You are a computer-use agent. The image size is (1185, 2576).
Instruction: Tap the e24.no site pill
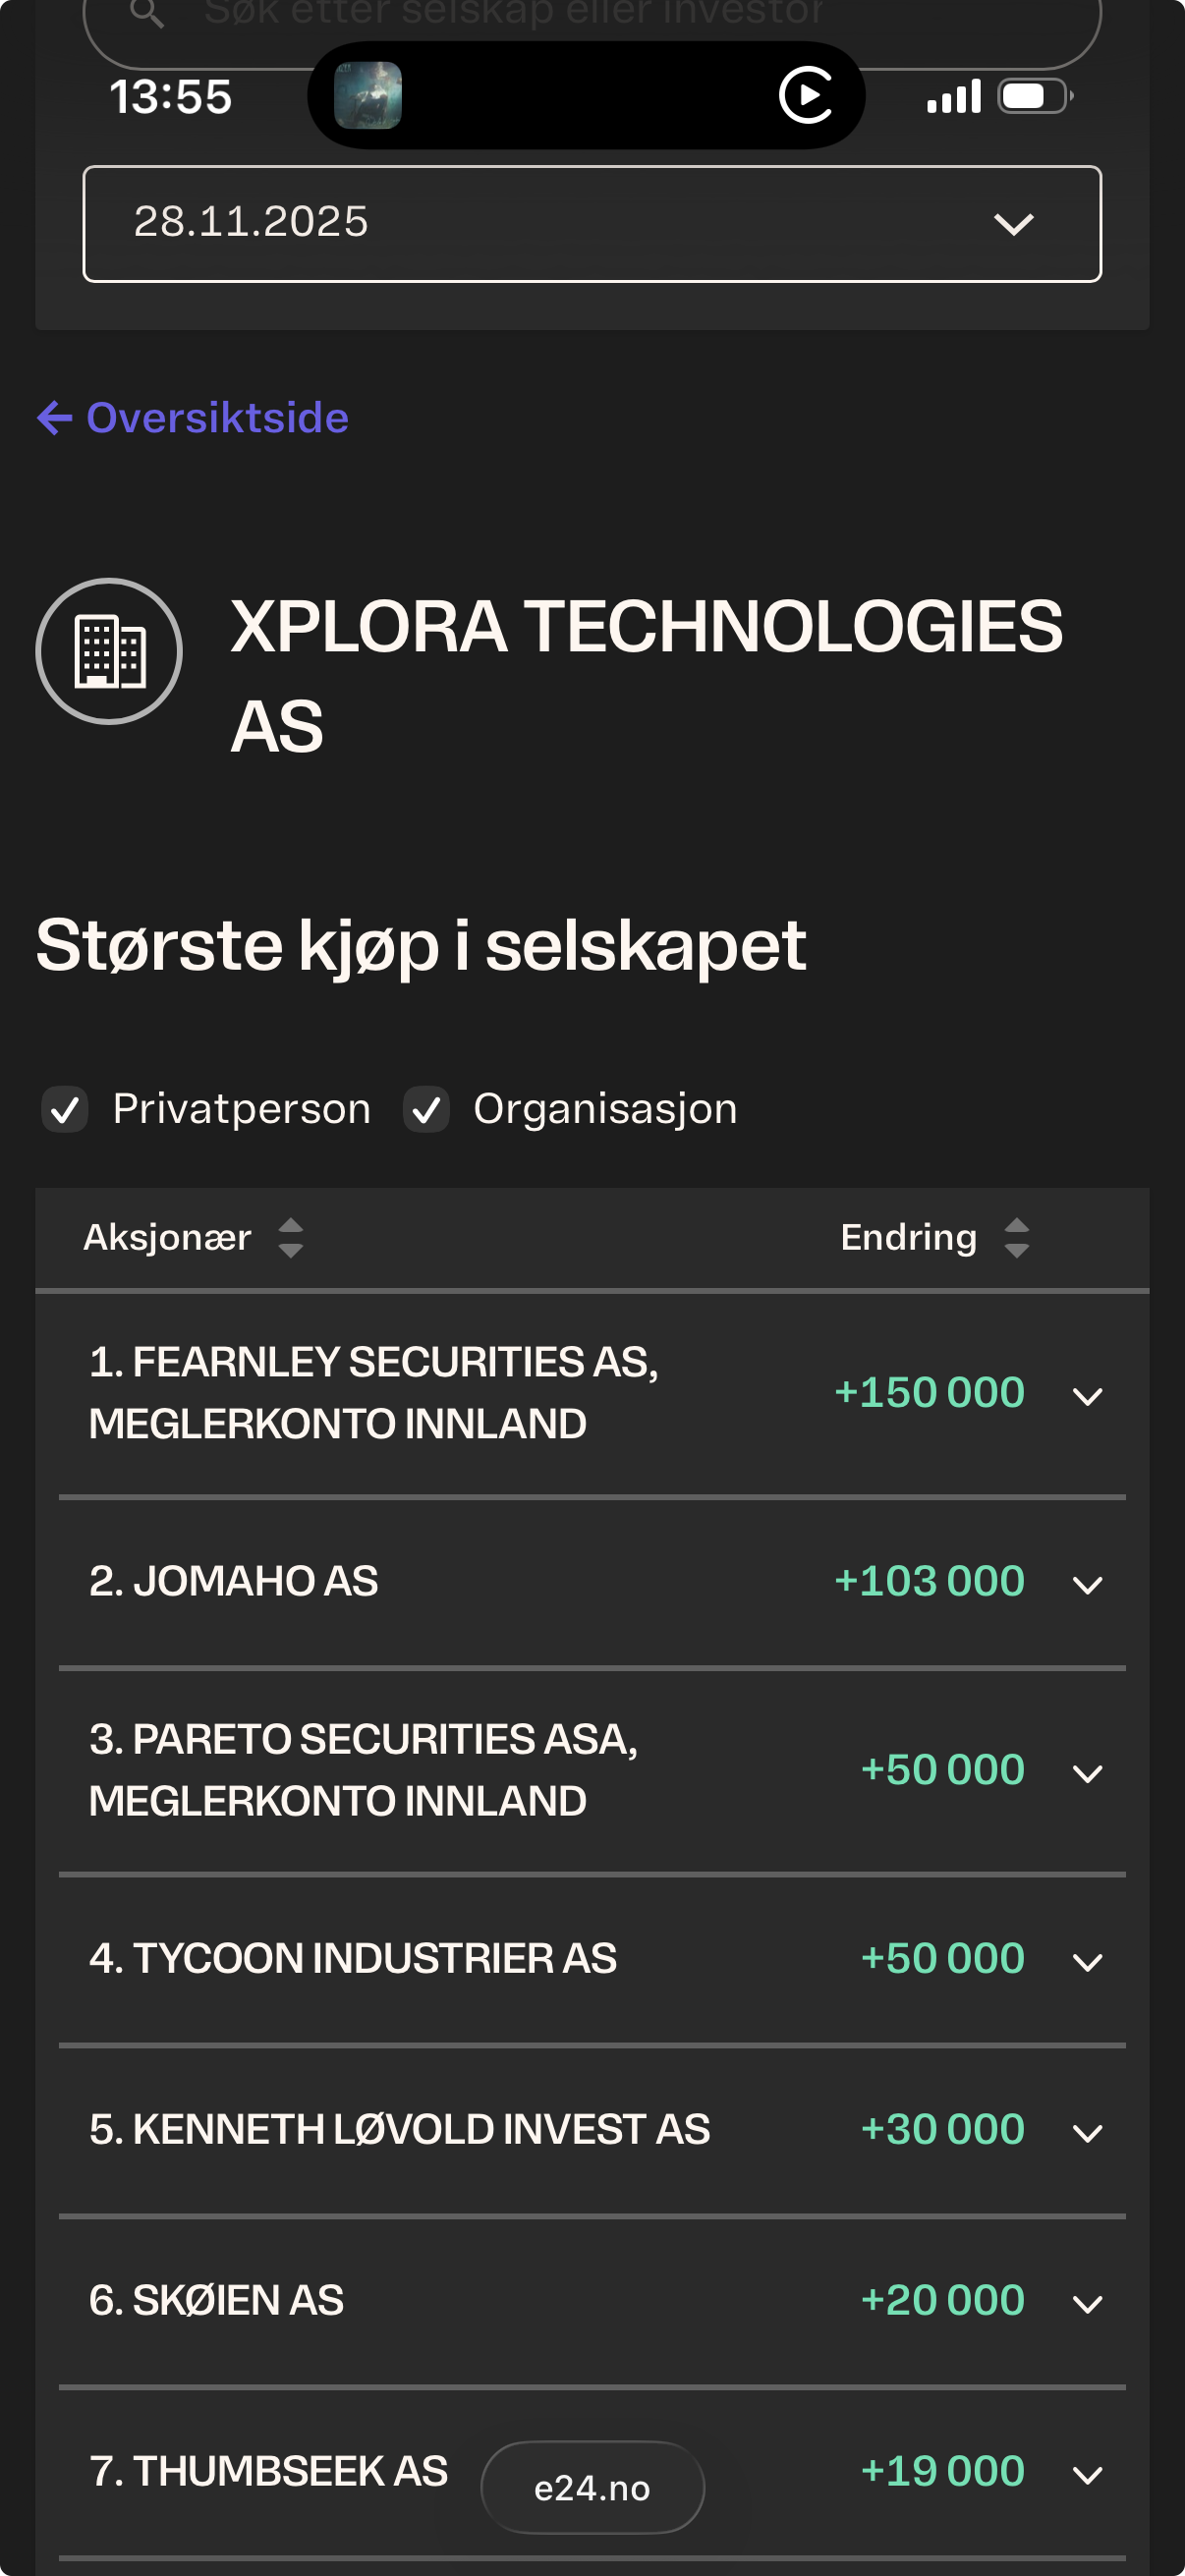pyautogui.click(x=592, y=2488)
